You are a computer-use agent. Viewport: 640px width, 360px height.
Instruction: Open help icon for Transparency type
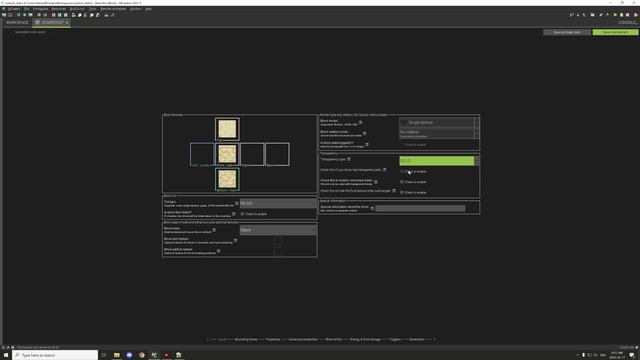pos(349,159)
